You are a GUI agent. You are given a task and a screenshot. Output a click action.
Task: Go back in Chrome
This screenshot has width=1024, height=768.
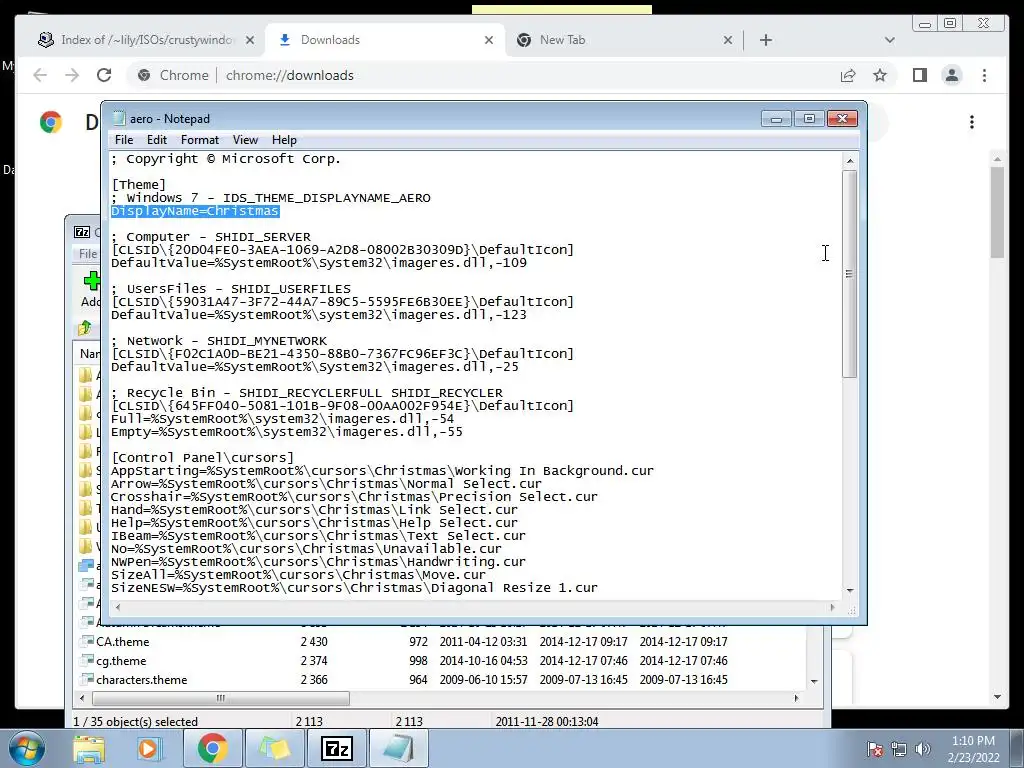[40, 75]
